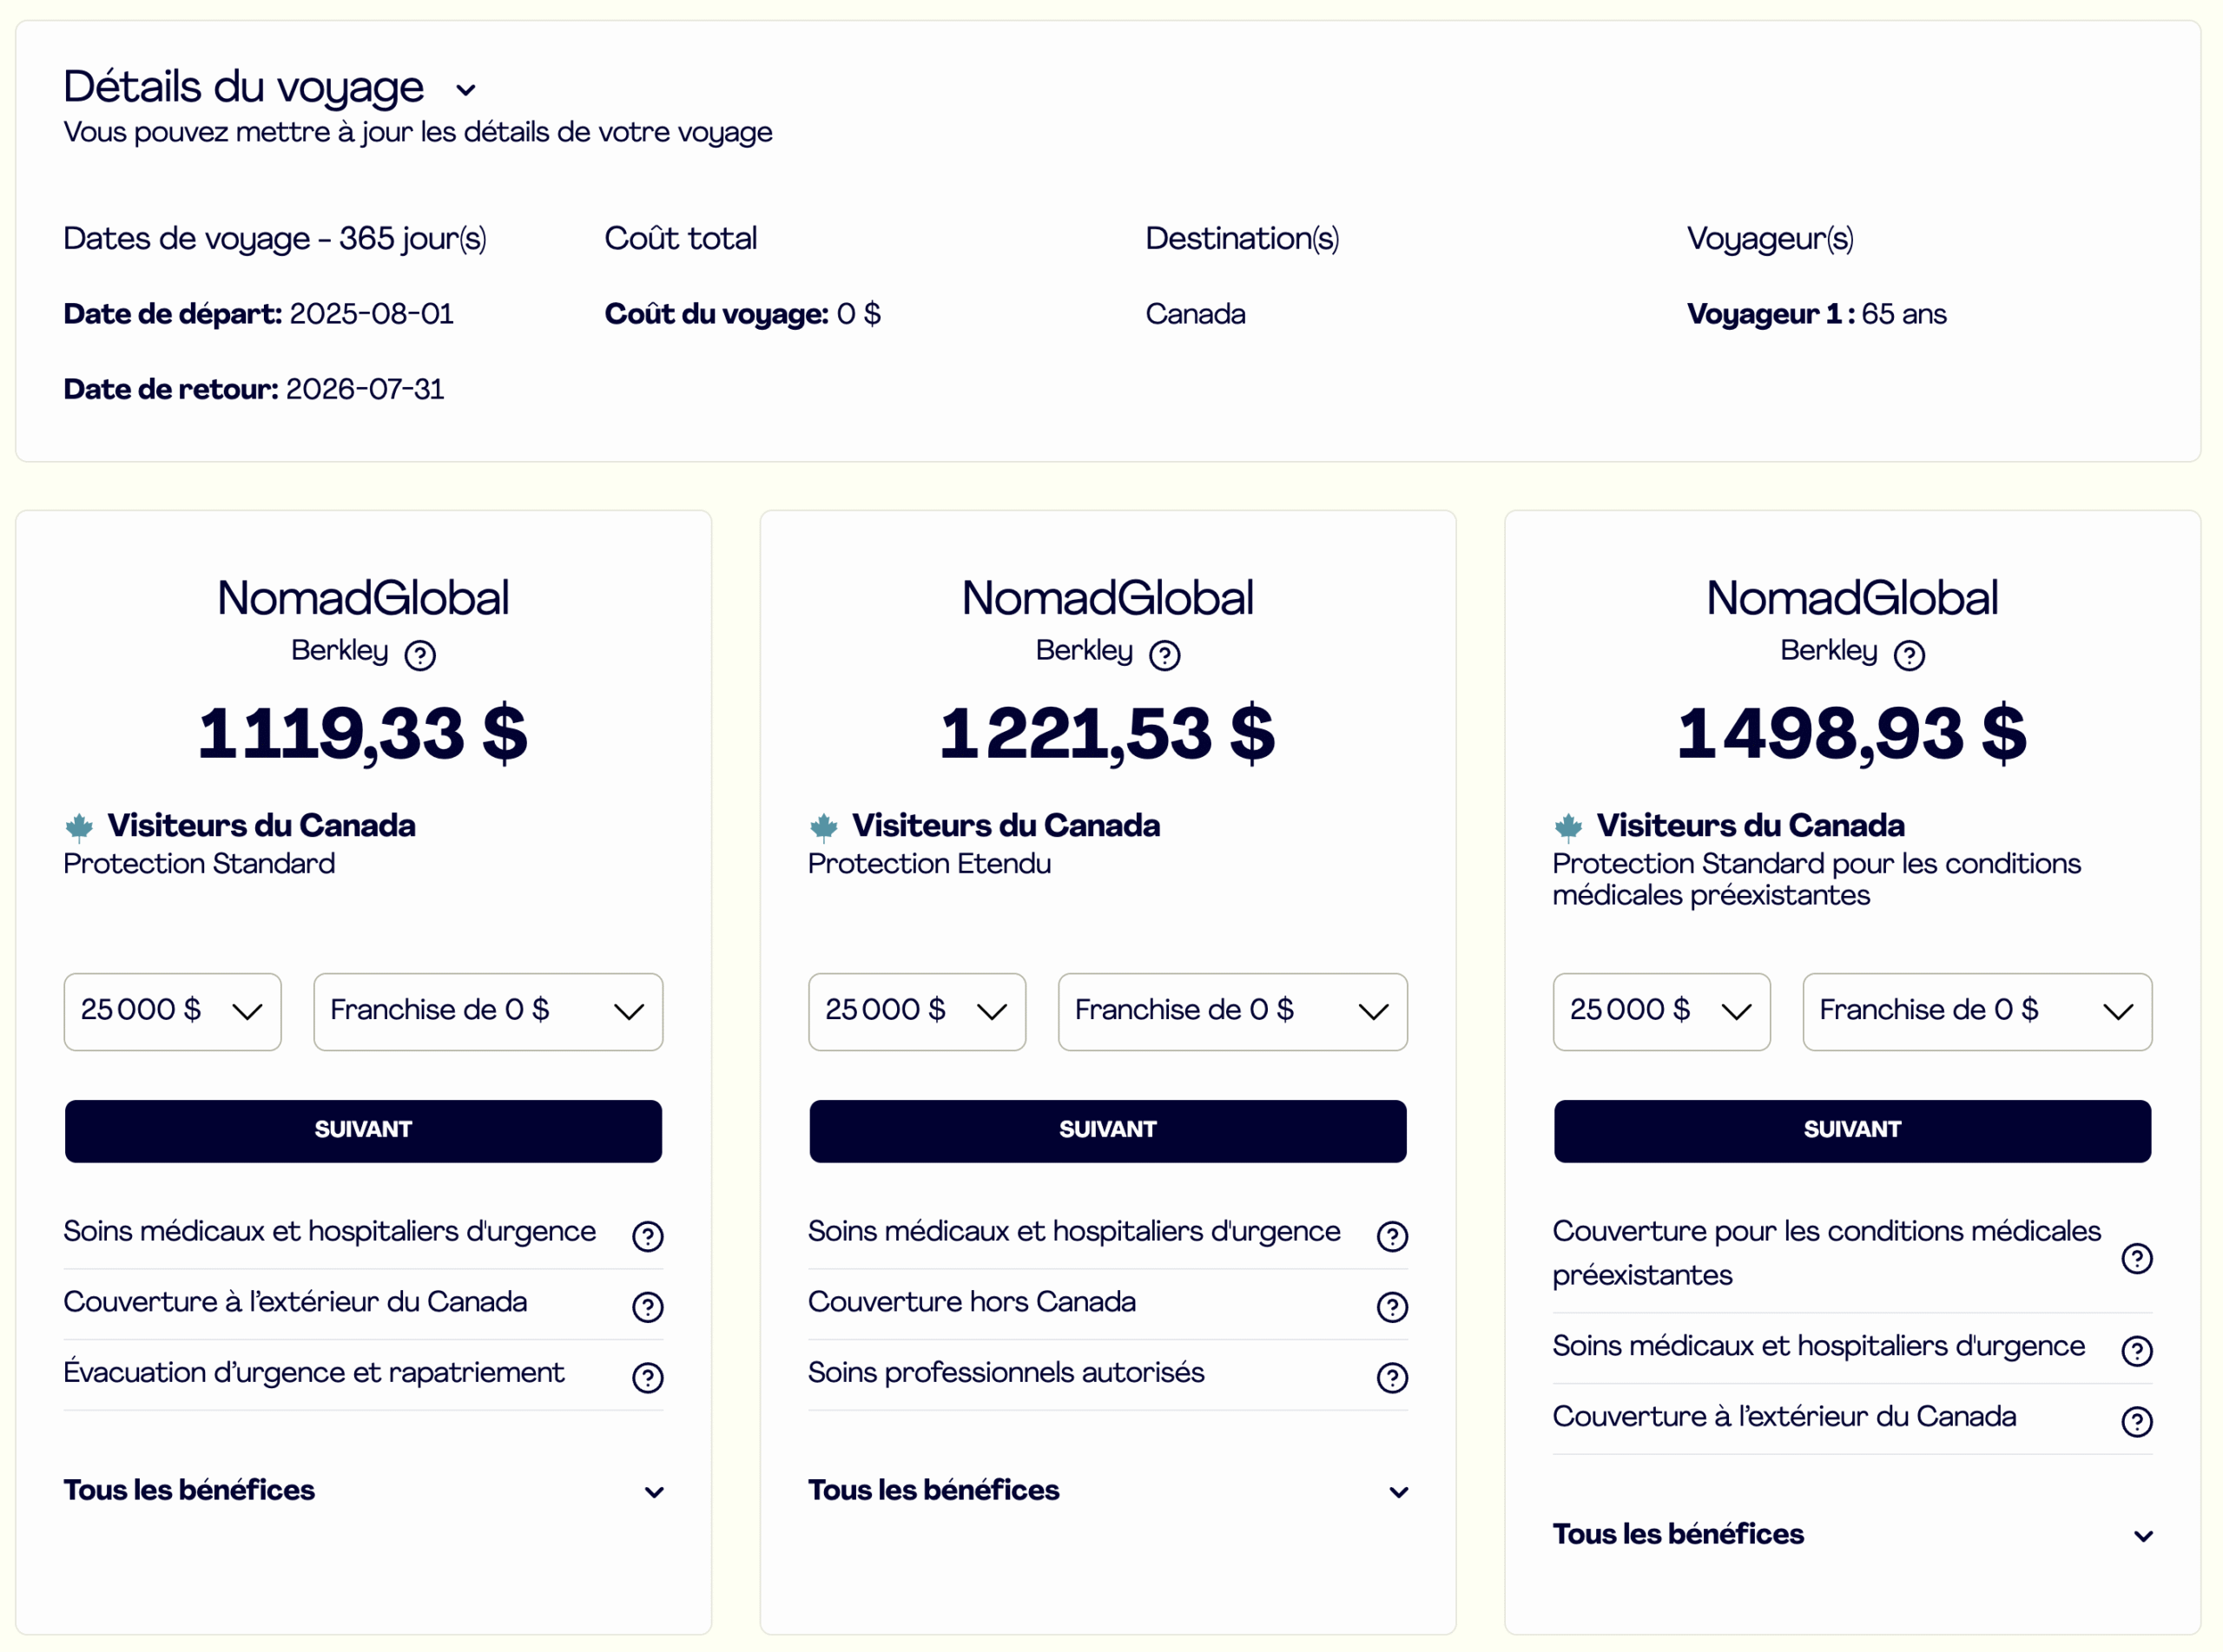The height and width of the screenshot is (1652, 2223).
Task: Click Voyageur 1 : 65 ans
Action: [1816, 314]
